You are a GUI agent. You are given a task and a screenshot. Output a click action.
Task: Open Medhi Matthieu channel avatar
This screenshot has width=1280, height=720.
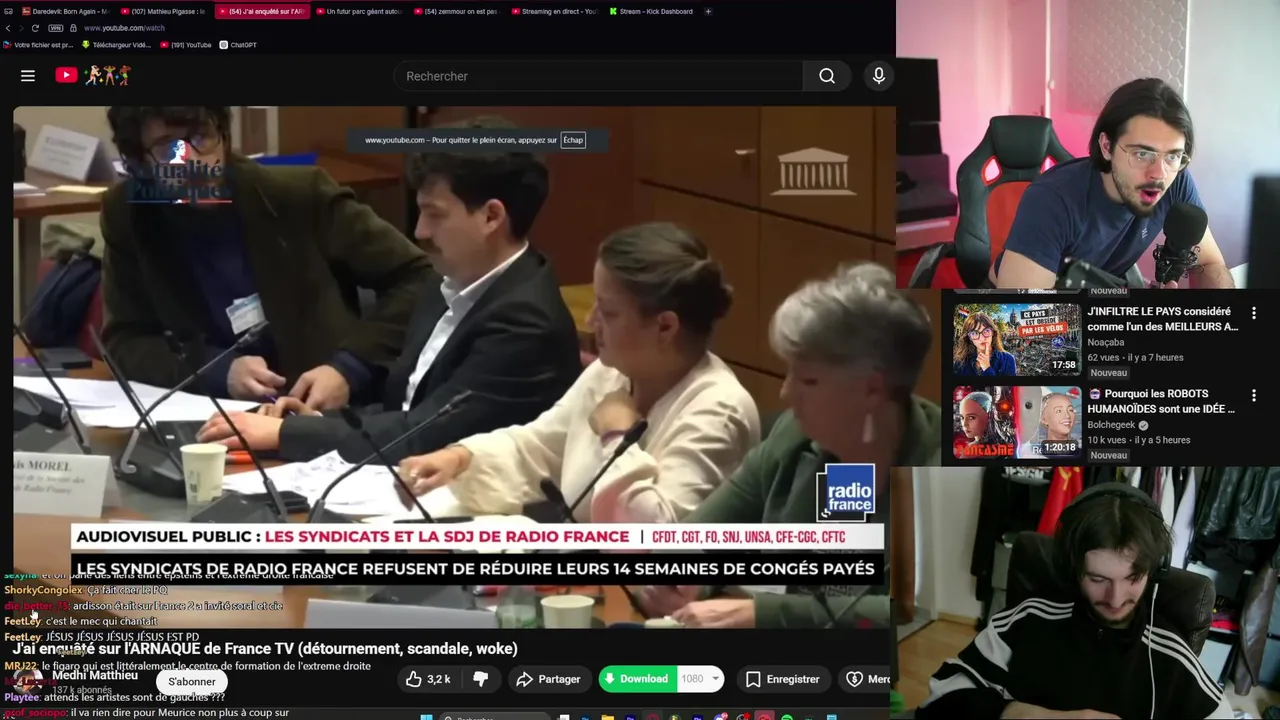27,681
